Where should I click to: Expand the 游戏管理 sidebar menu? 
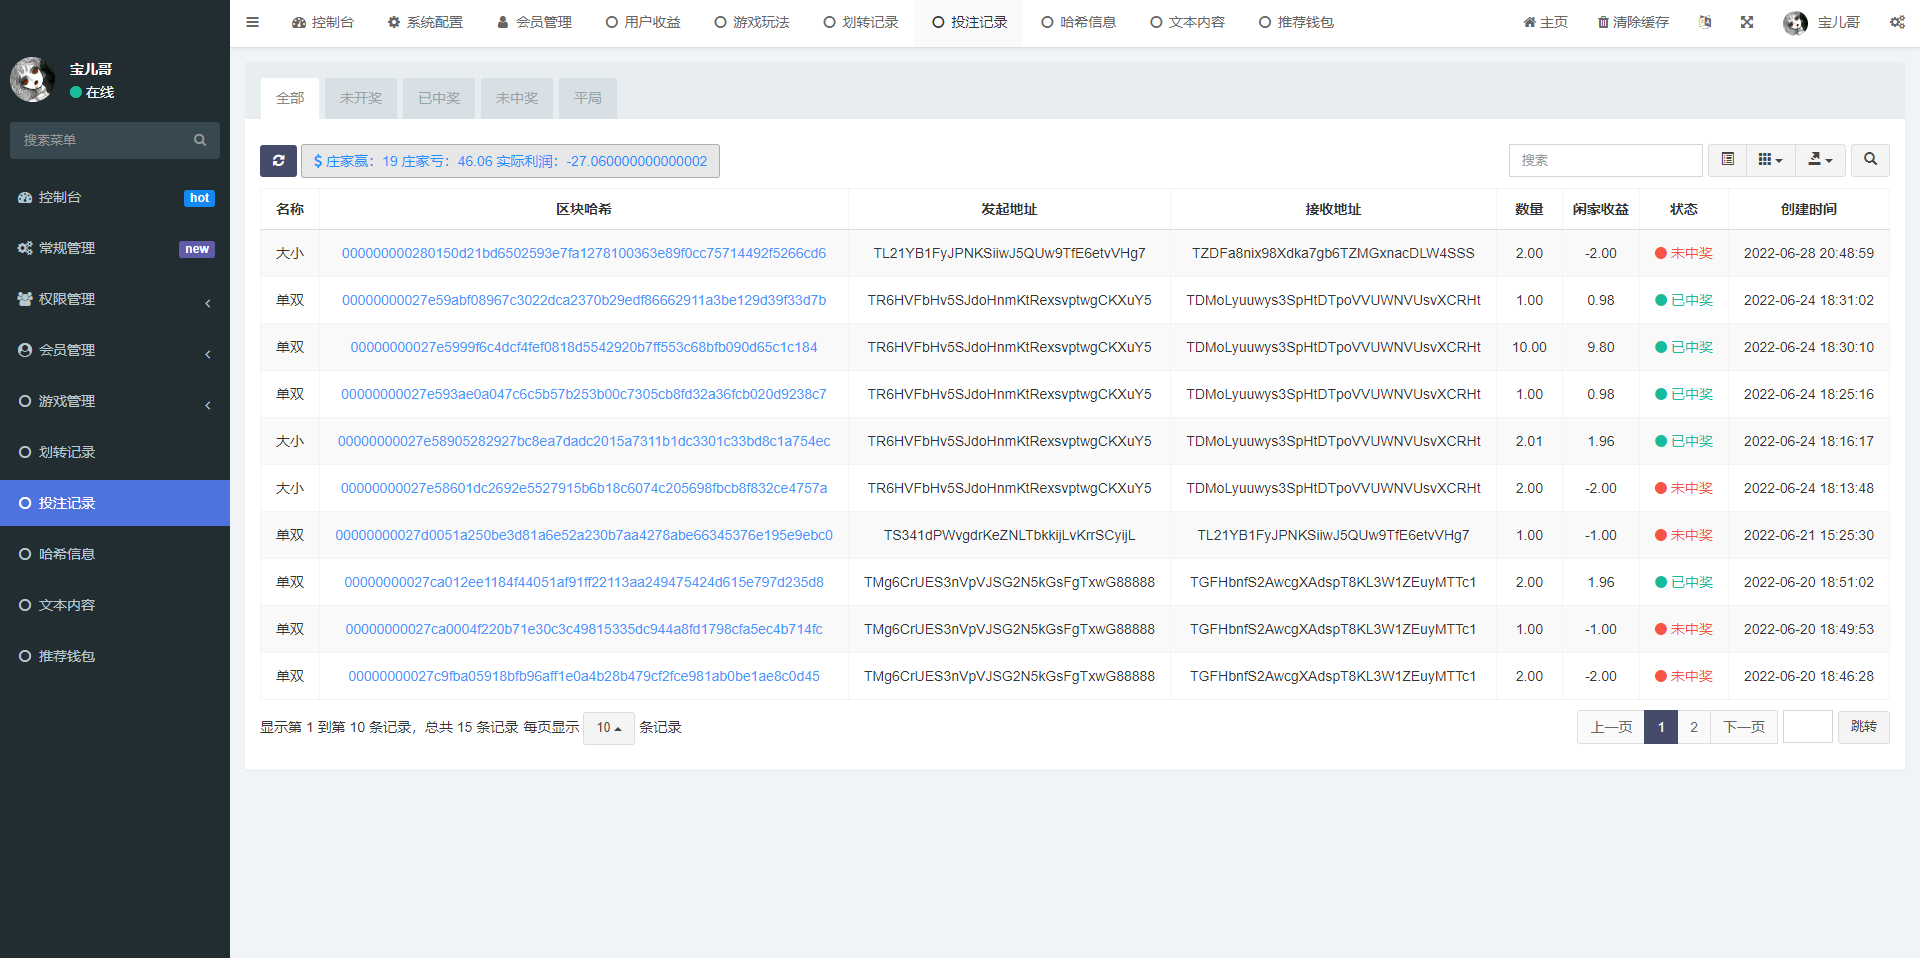[x=115, y=401]
